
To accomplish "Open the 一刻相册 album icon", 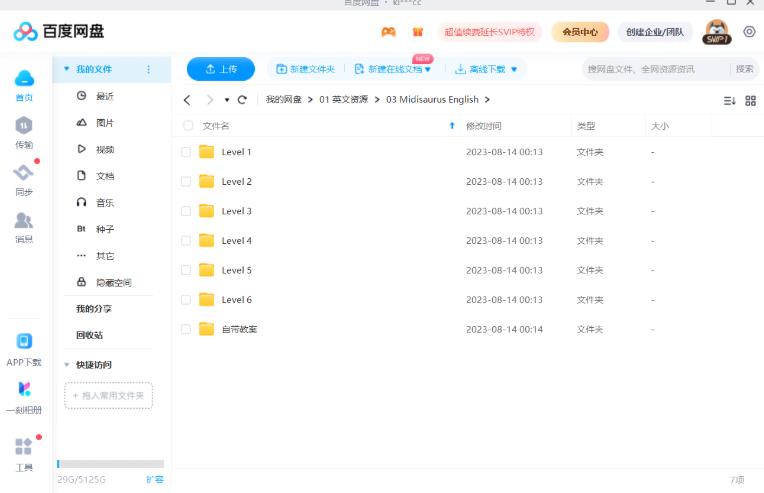I will pos(24,389).
